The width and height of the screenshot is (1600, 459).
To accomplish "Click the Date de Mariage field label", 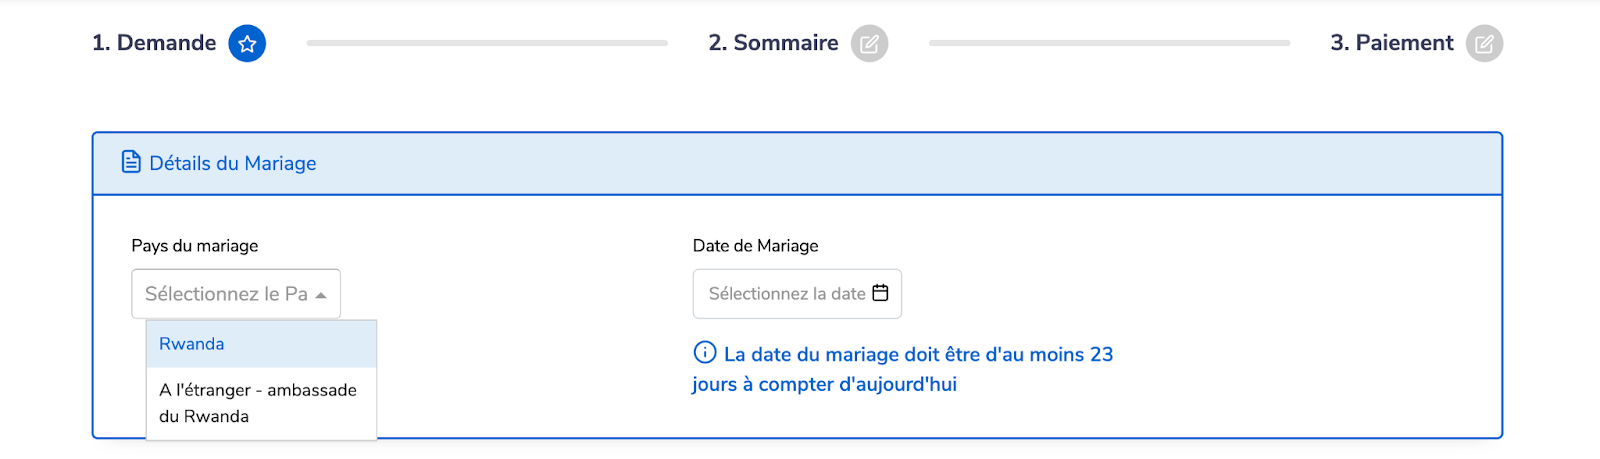I will 755,246.
